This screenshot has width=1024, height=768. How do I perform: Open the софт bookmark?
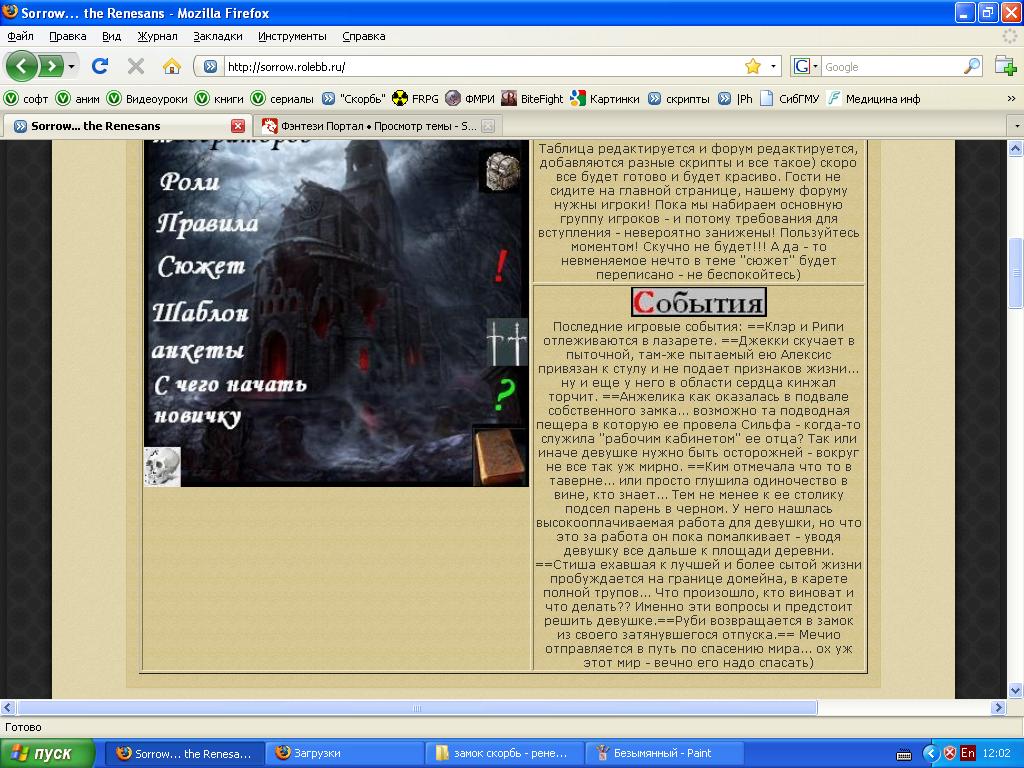click(26, 99)
